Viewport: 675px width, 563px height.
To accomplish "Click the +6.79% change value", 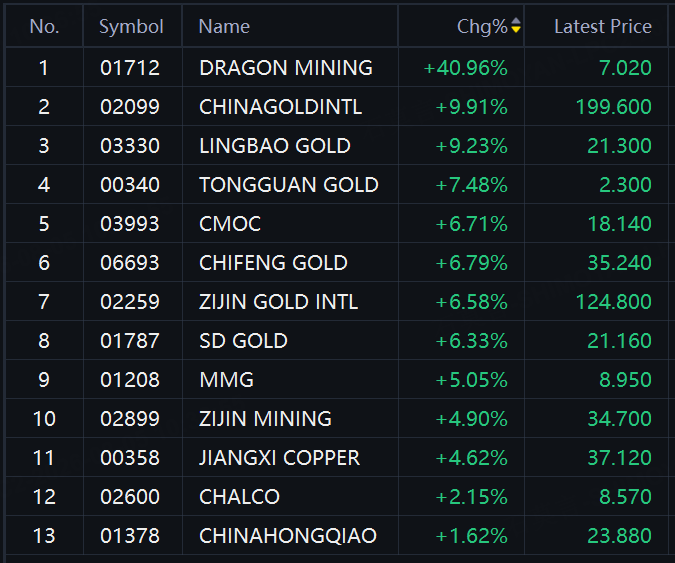I will 471,263.
